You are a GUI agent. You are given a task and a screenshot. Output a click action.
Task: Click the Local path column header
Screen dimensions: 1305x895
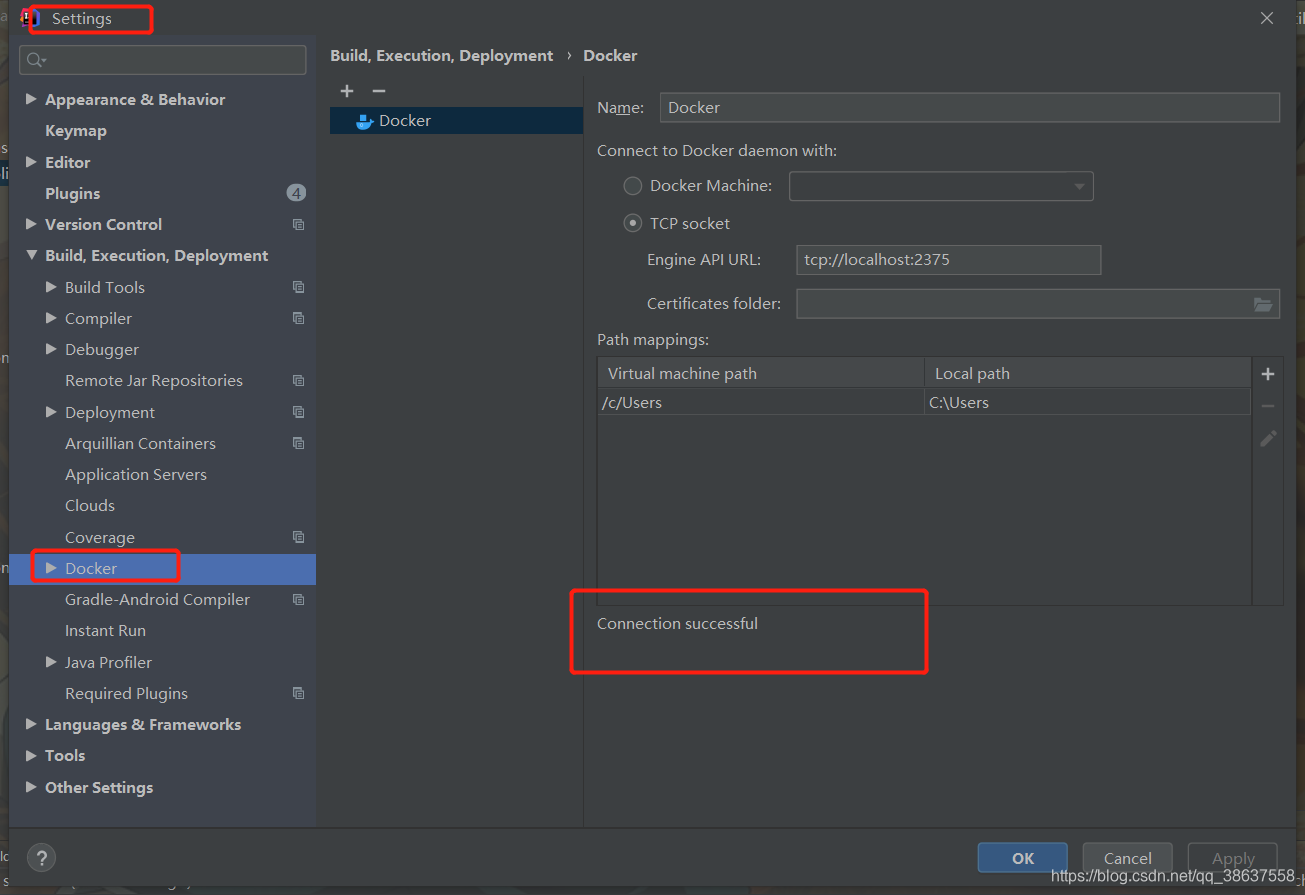click(x=1088, y=374)
